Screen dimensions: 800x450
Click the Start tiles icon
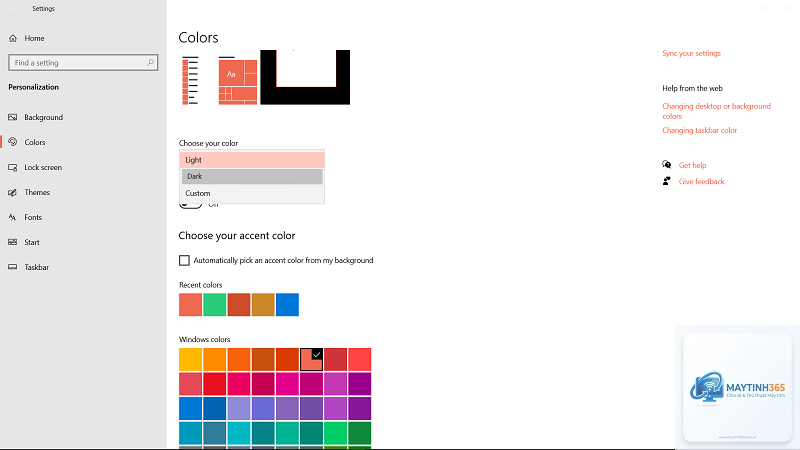[13, 242]
